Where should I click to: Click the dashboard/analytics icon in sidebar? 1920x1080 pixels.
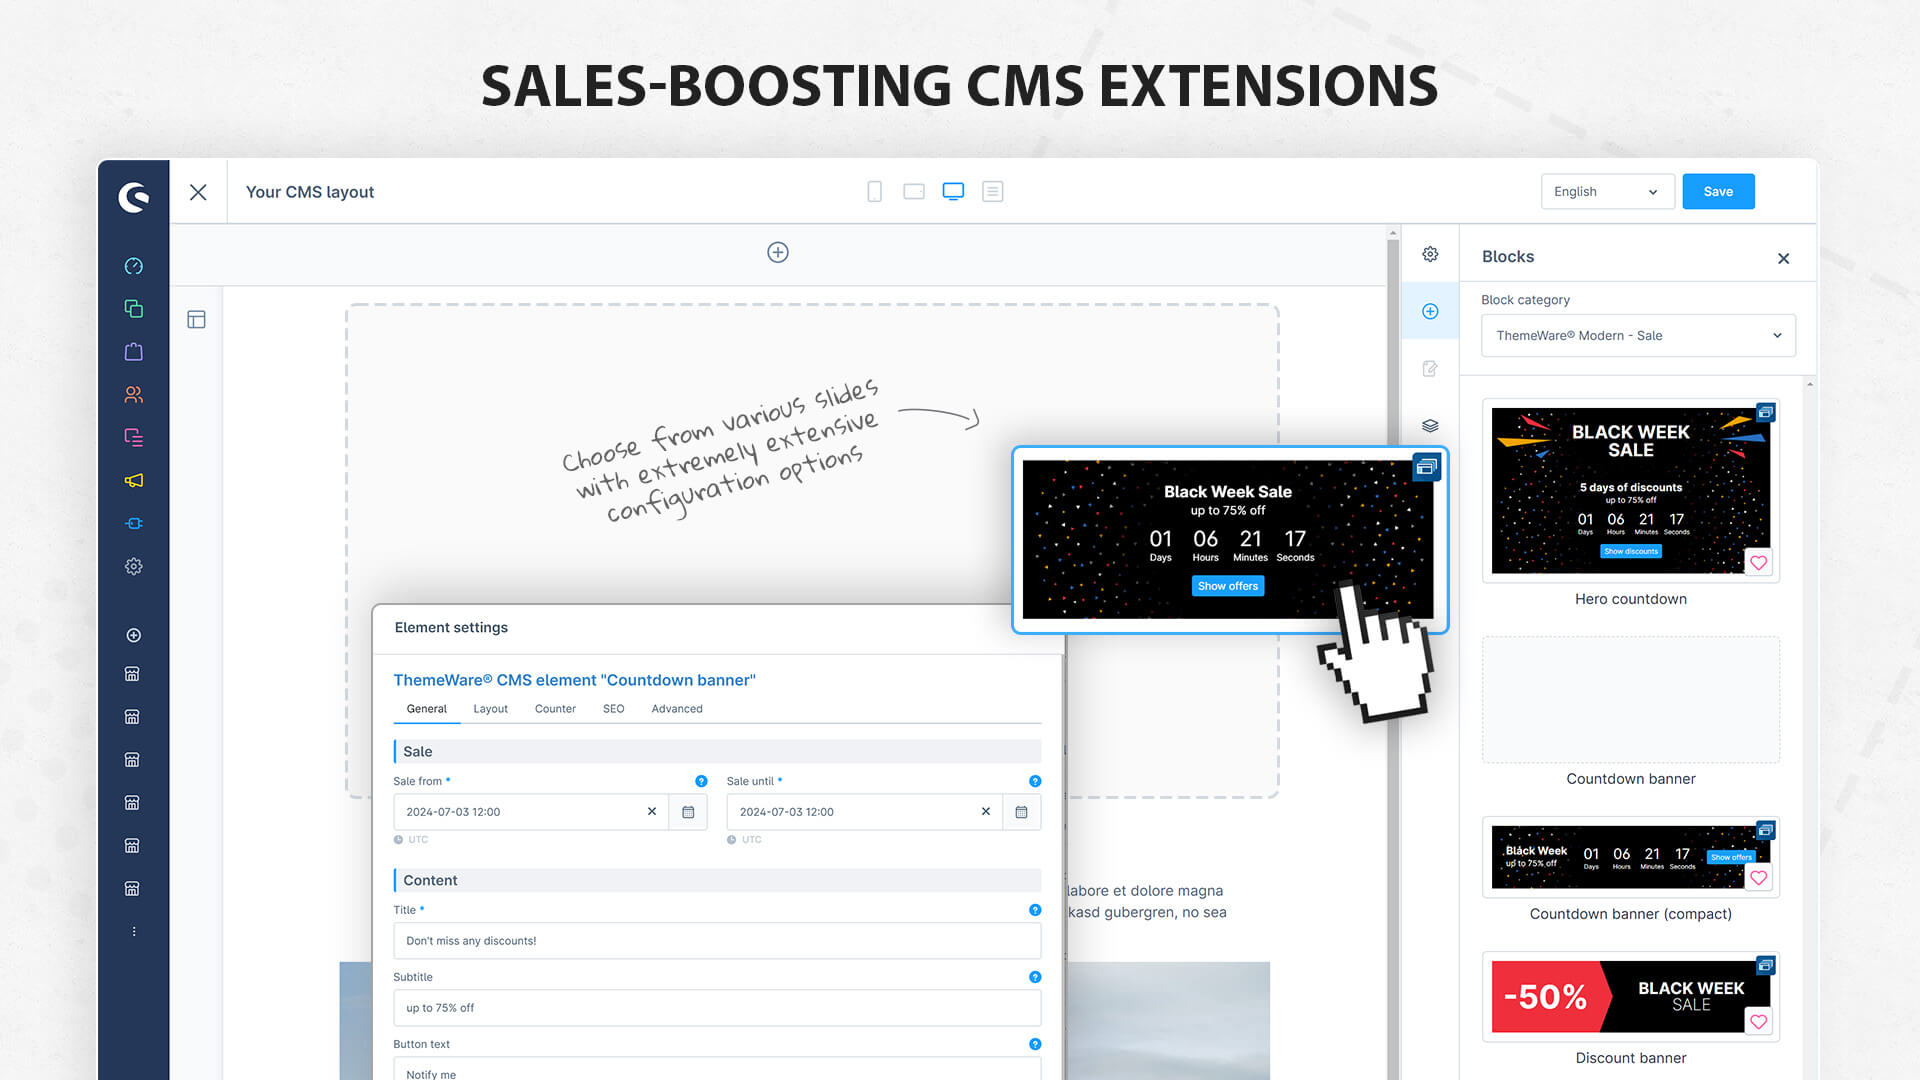[x=133, y=265]
